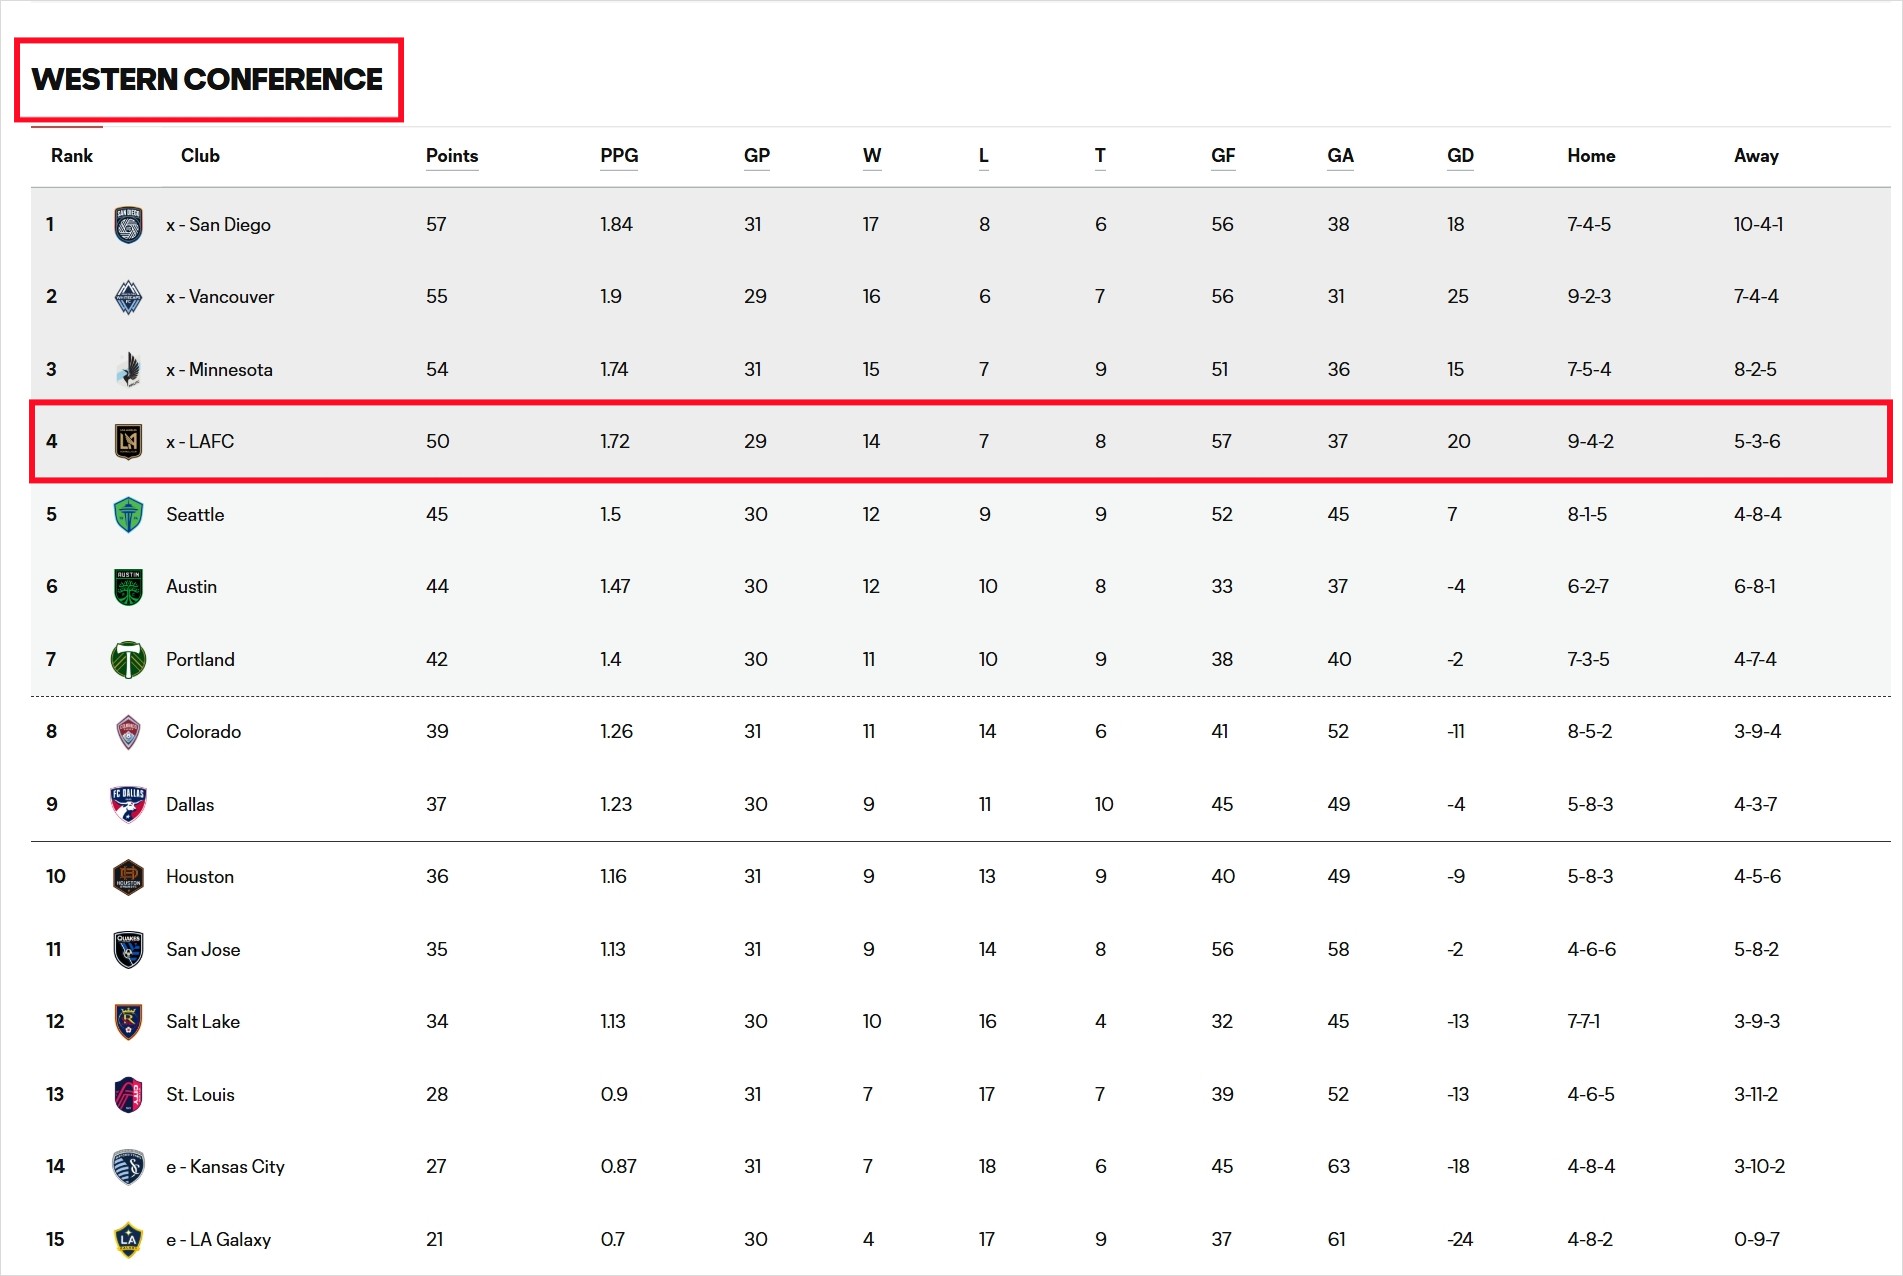The width and height of the screenshot is (1903, 1276).
Task: Select the Vancouver Whitecaps logo
Action: pyautogui.click(x=128, y=296)
